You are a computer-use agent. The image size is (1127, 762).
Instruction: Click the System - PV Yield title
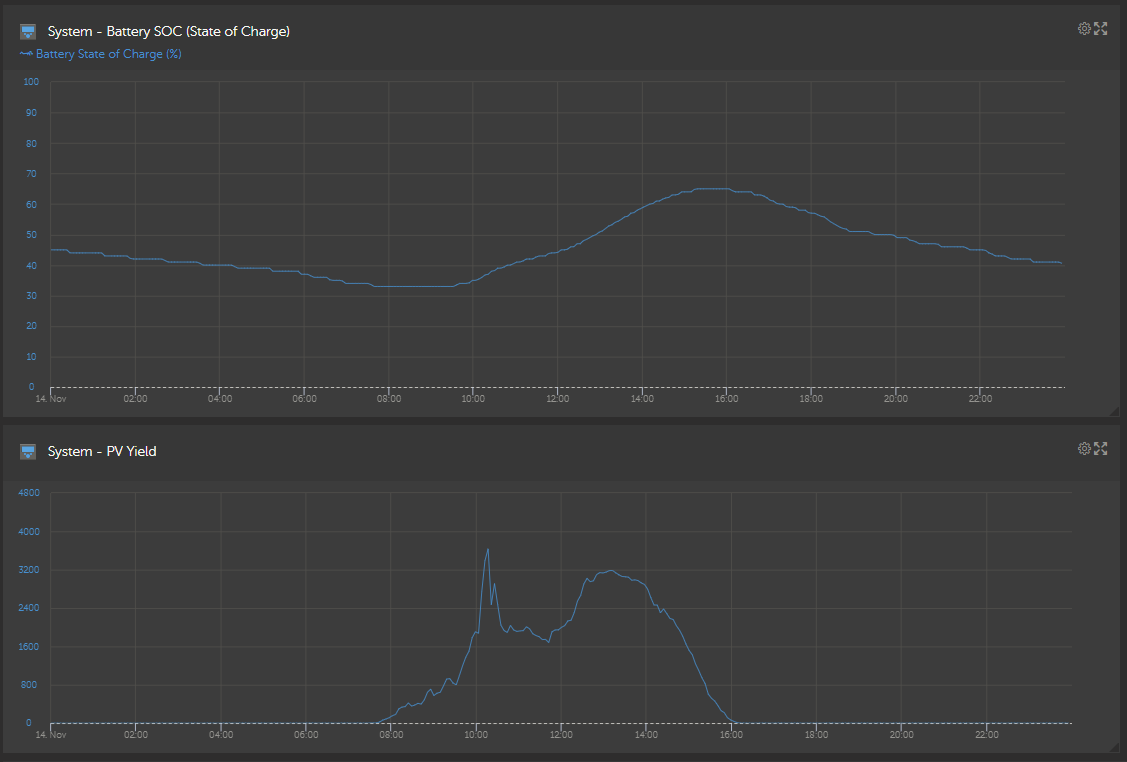click(102, 451)
